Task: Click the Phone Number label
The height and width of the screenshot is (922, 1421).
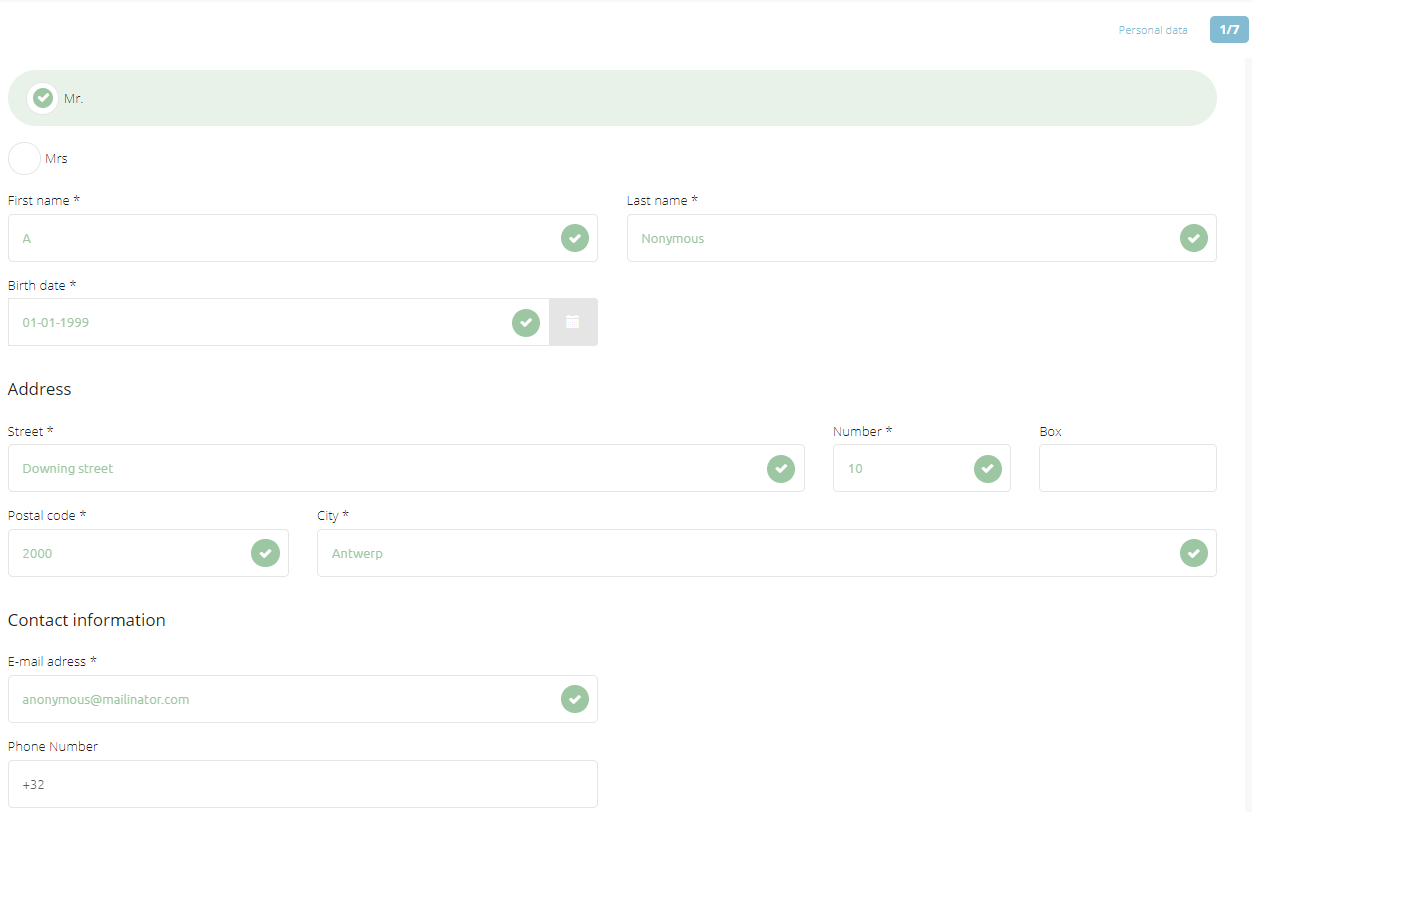Action: pos(53,746)
